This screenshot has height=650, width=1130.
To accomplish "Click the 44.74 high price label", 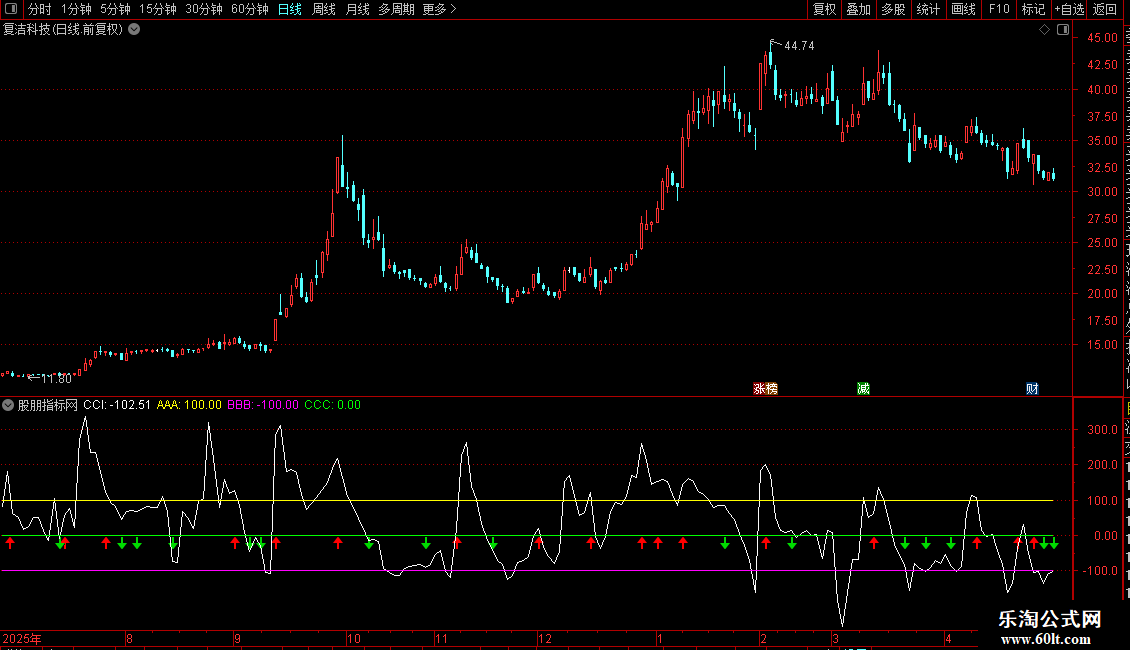I will pyautogui.click(x=799, y=46).
